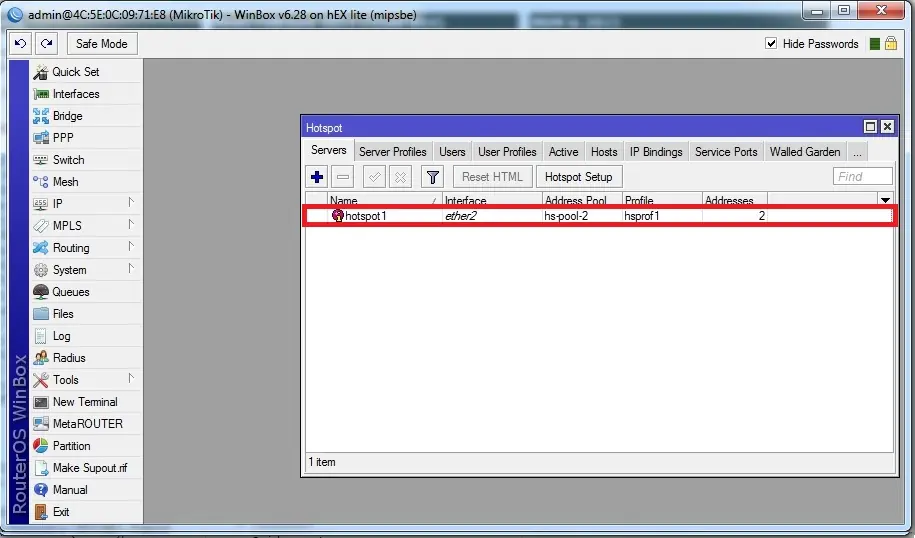The height and width of the screenshot is (538, 915).
Task: Switch to the Walled Garden tab
Action: click(805, 152)
